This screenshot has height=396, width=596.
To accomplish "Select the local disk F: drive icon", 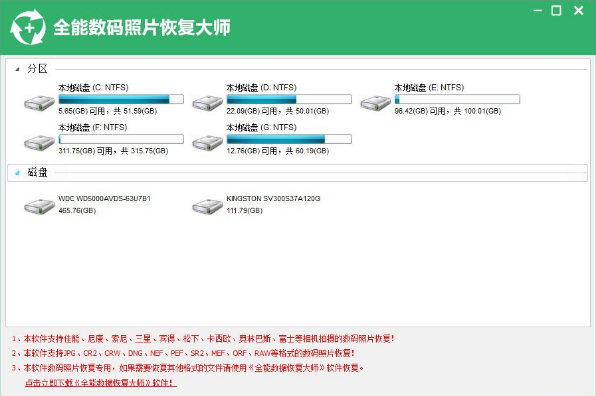I will pyautogui.click(x=39, y=143).
